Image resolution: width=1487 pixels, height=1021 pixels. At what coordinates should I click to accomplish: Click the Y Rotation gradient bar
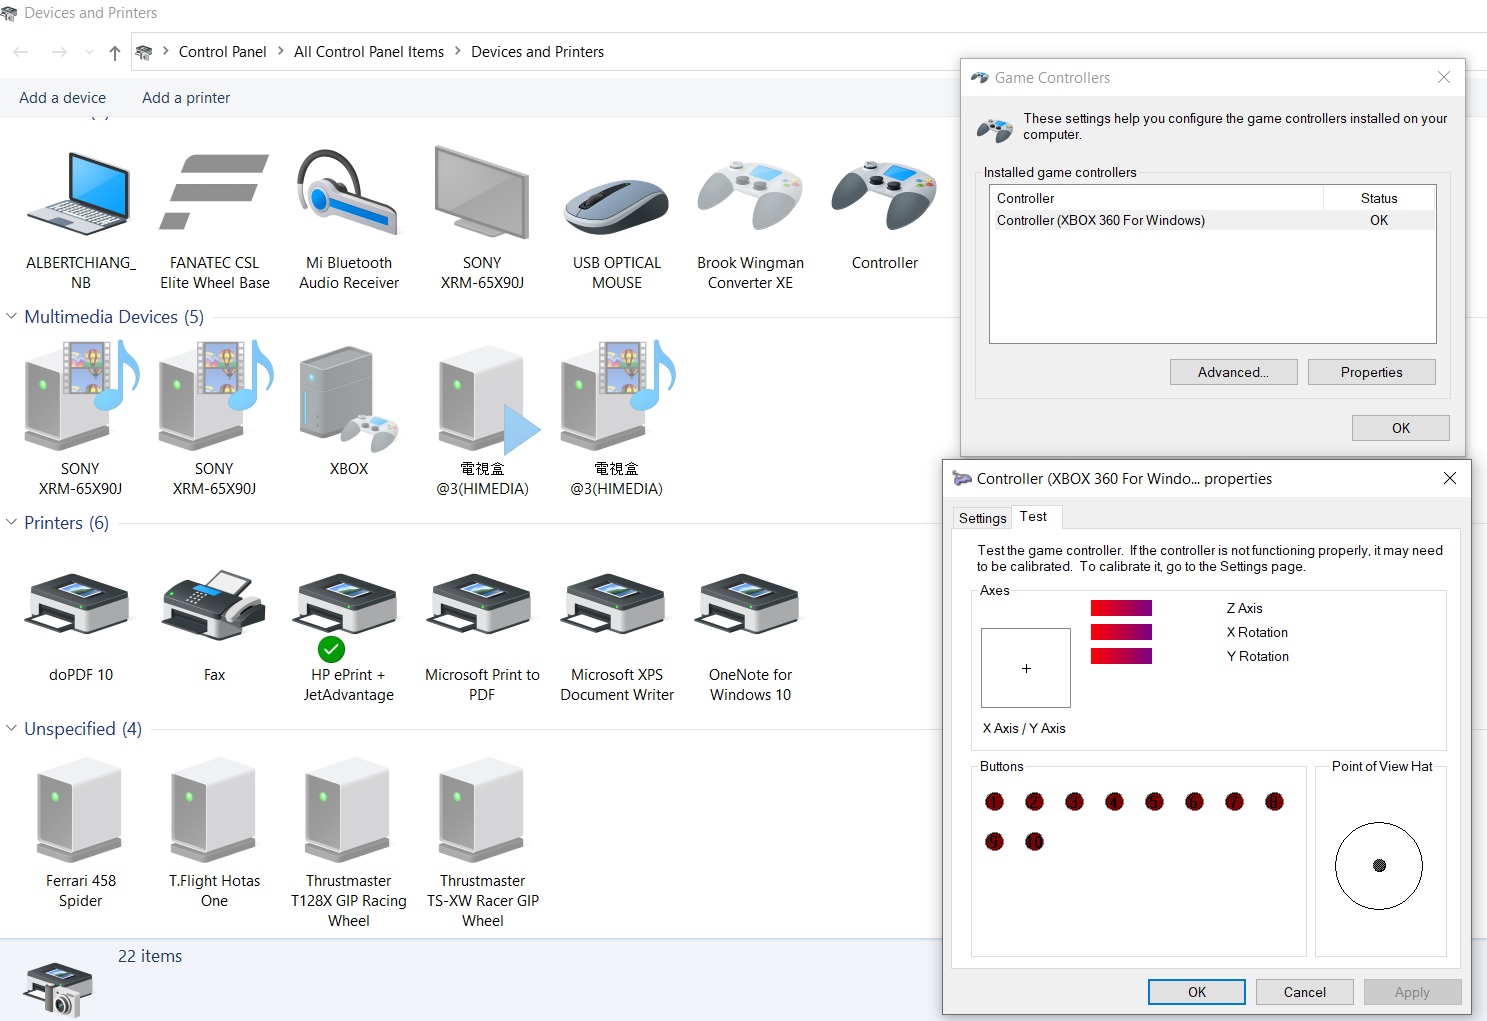click(x=1121, y=656)
